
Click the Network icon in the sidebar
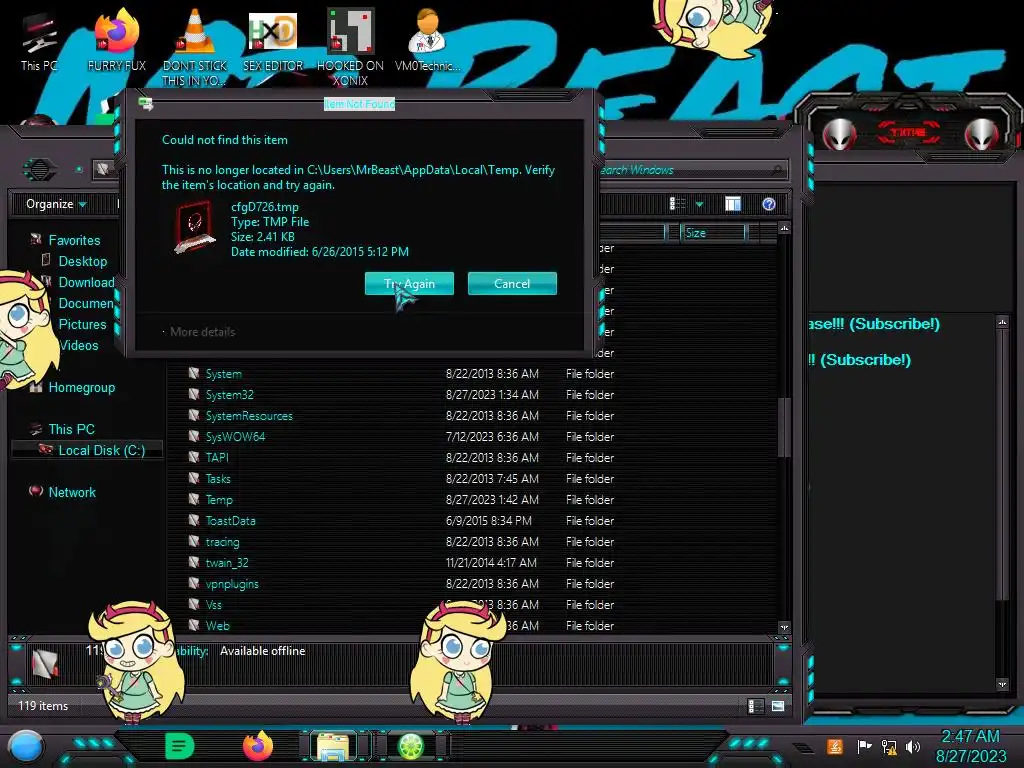click(36, 491)
